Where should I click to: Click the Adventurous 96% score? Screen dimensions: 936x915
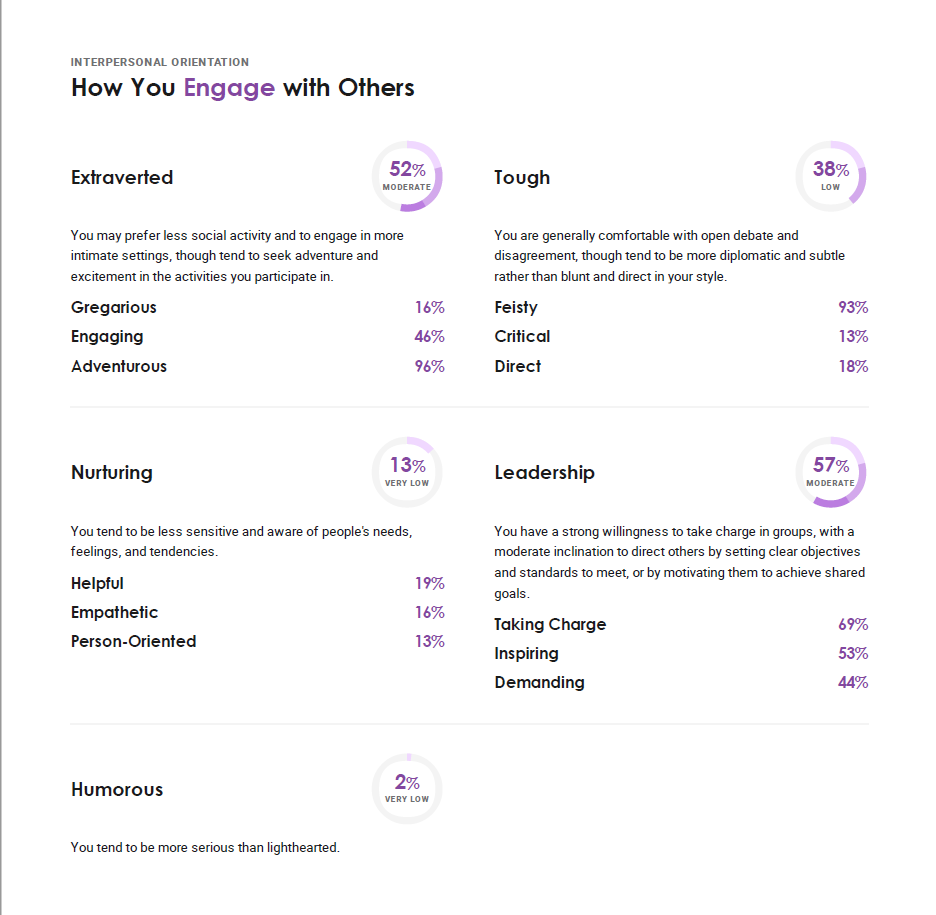pos(430,367)
